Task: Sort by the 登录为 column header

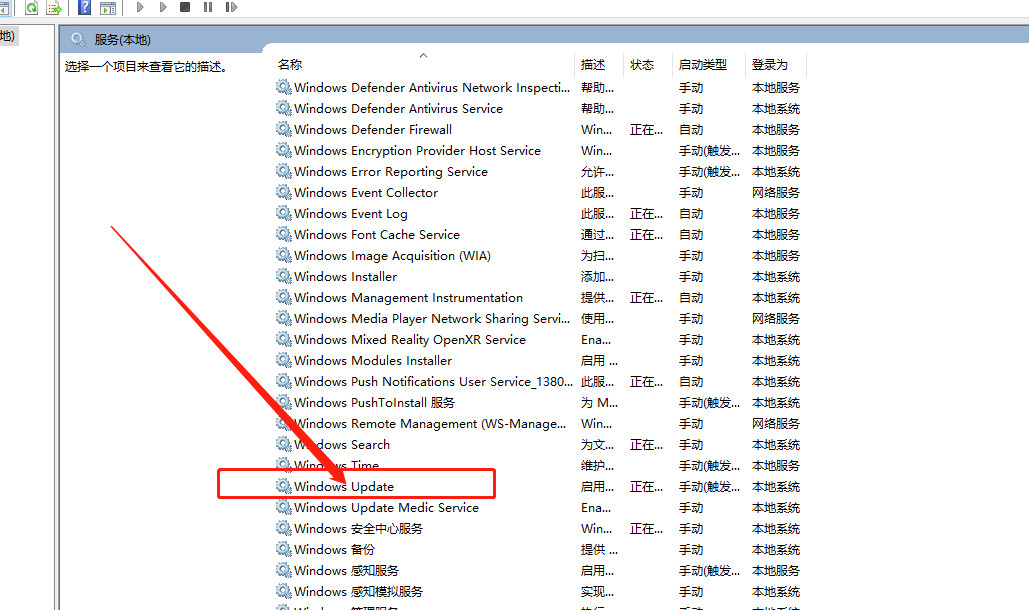Action: [770, 64]
